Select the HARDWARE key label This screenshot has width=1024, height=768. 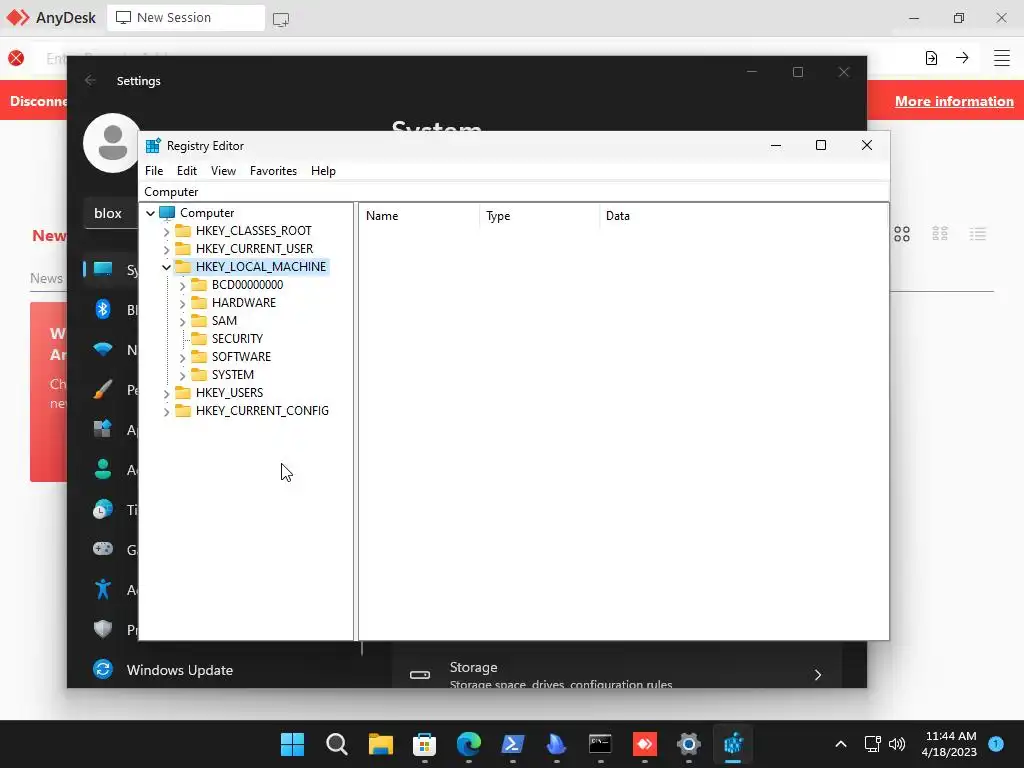click(x=244, y=302)
